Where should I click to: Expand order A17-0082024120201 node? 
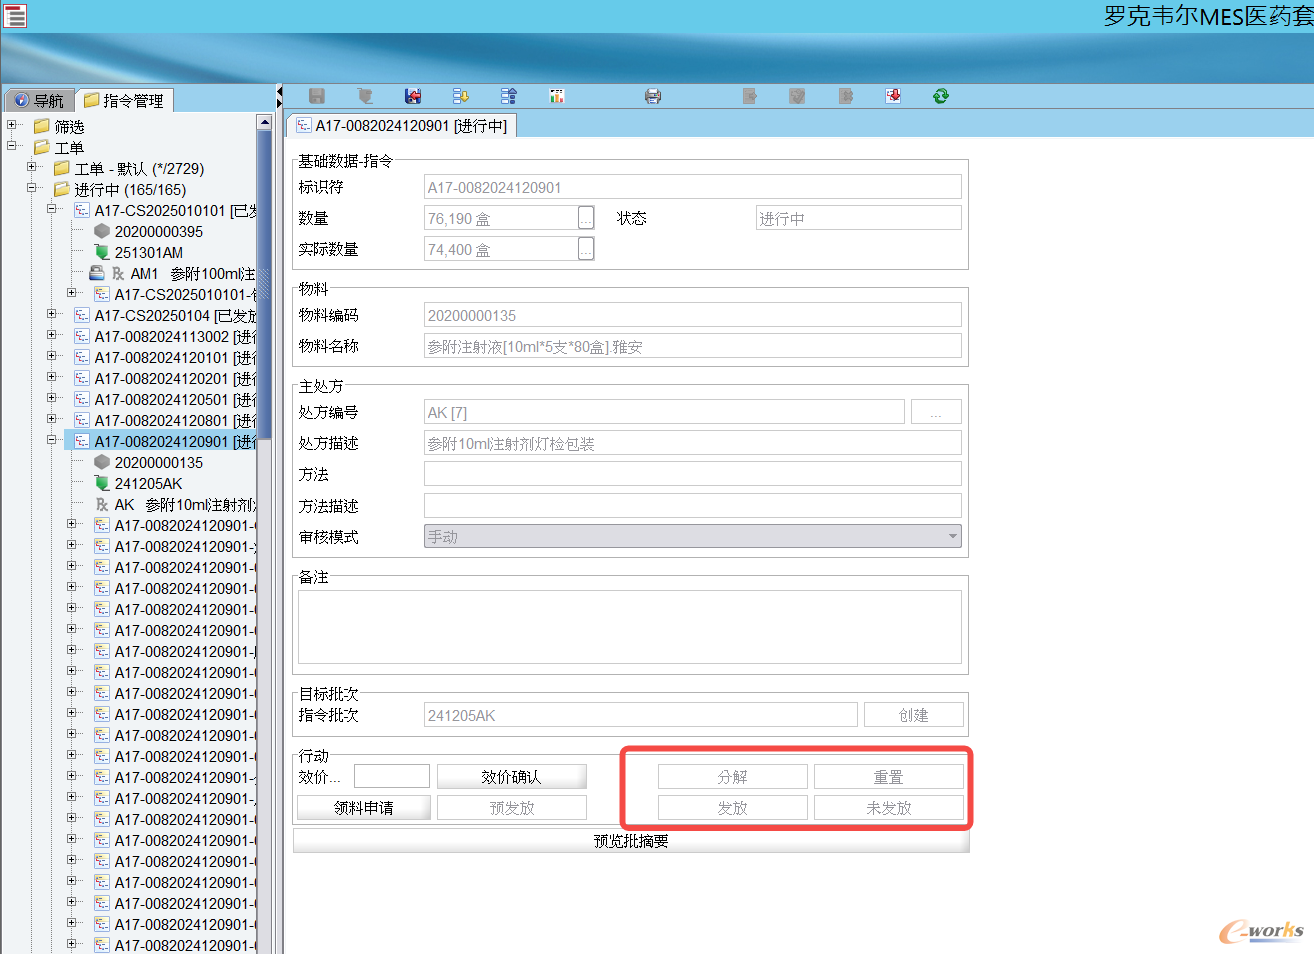coord(52,377)
